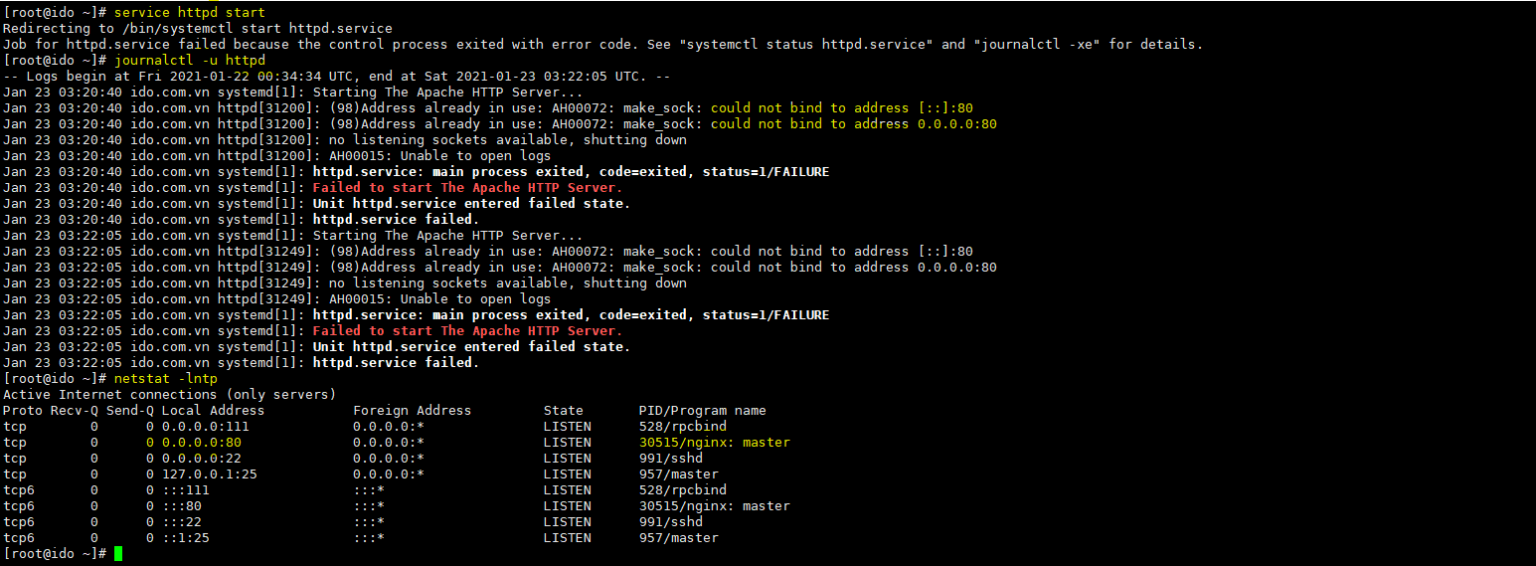The image size is (1536, 566).
Task: Click the yellow "could not bind to address [::]:80"
Action: click(842, 108)
